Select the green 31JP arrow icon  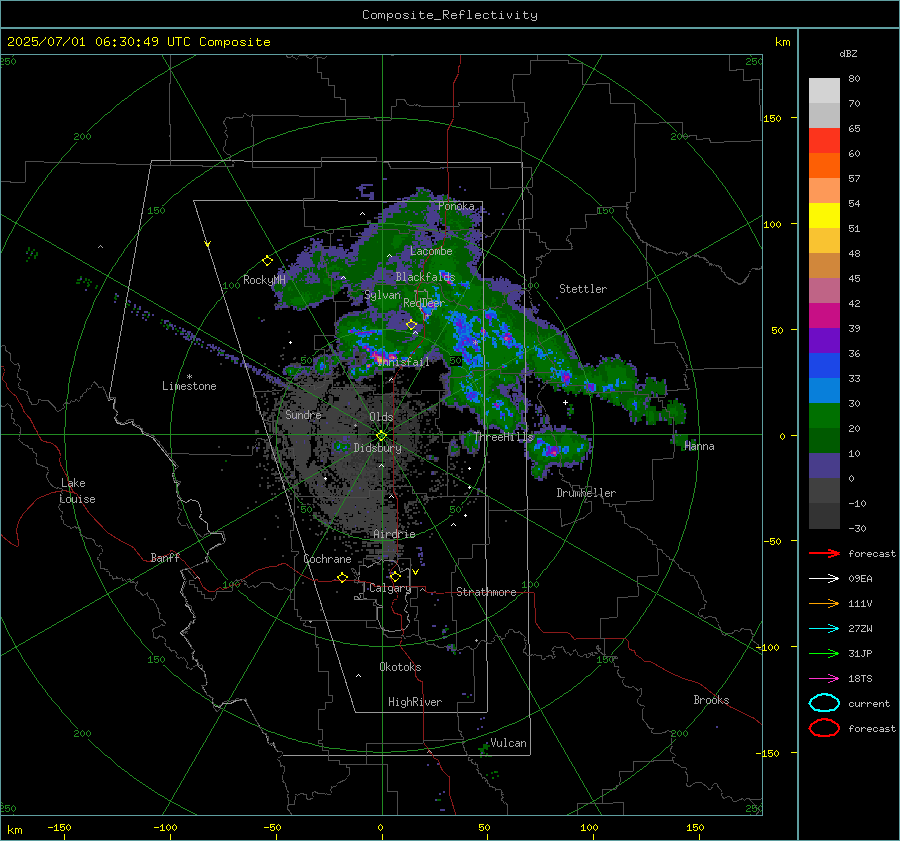824,653
